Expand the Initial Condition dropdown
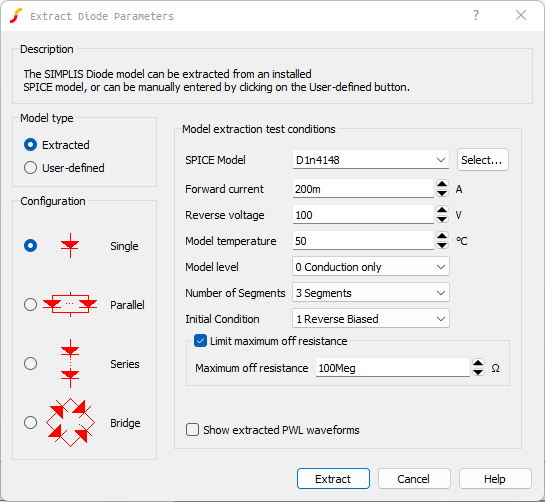 371,318
